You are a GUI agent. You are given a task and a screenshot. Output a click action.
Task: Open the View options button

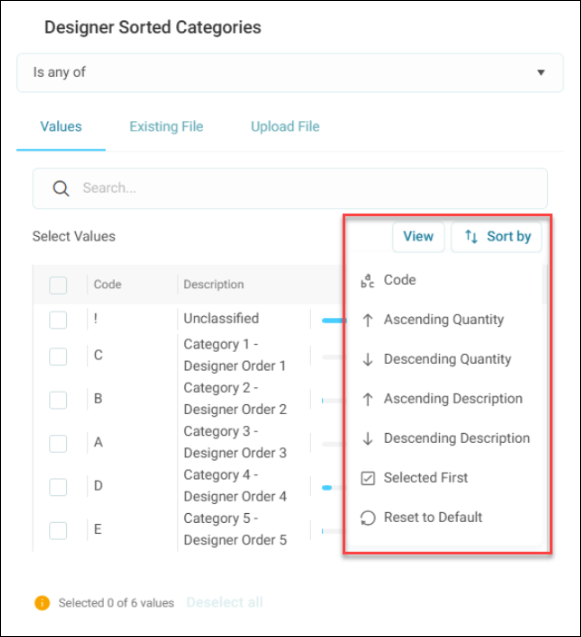click(418, 236)
